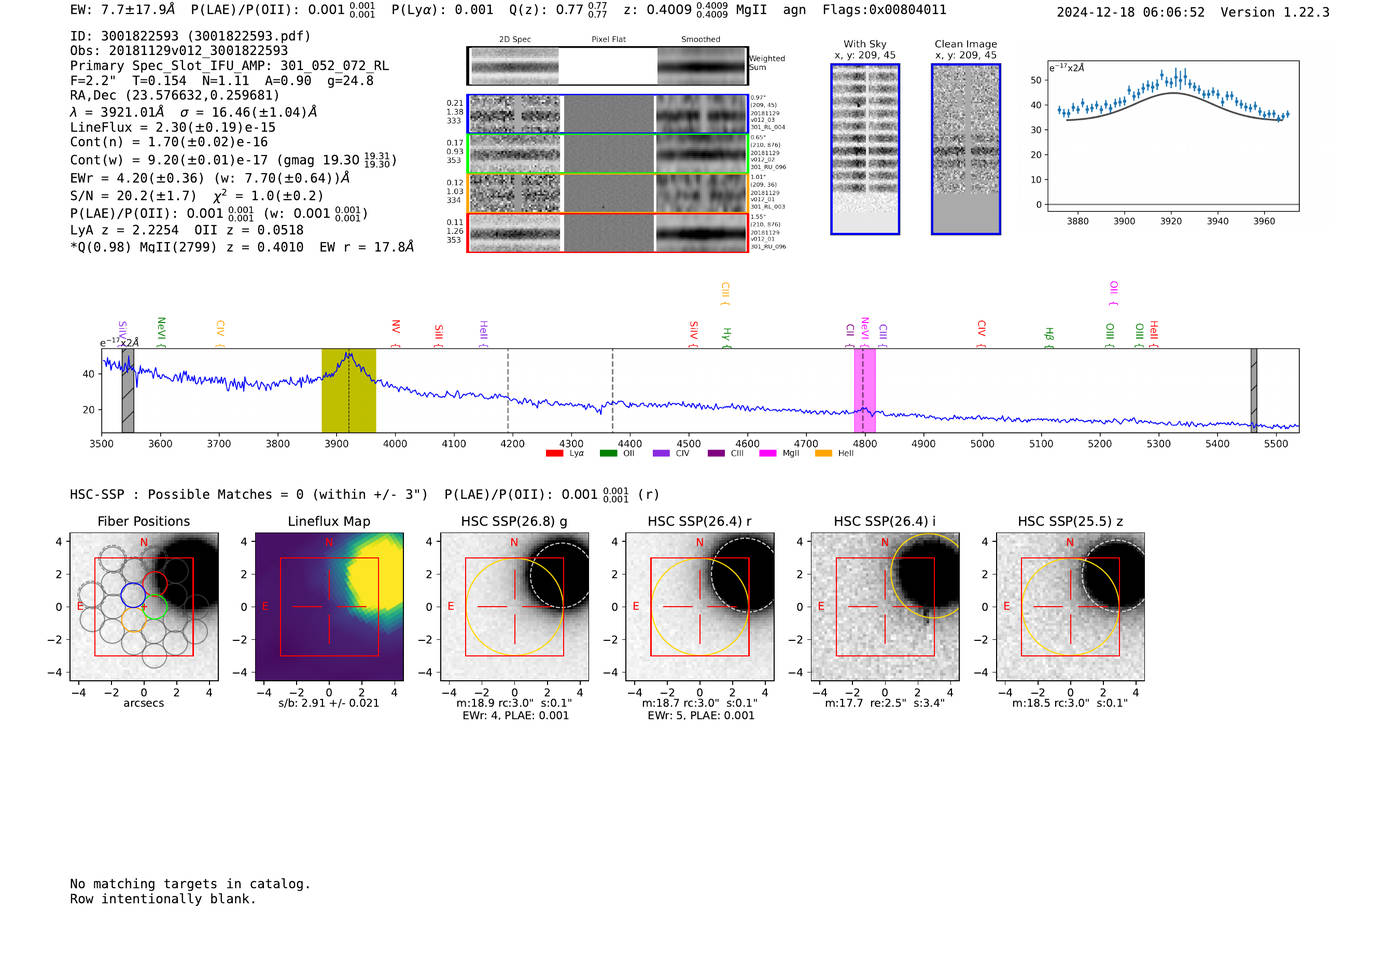Open the HSC SSP(26.4) r image
This screenshot has height=953, width=1400.
coord(699,607)
